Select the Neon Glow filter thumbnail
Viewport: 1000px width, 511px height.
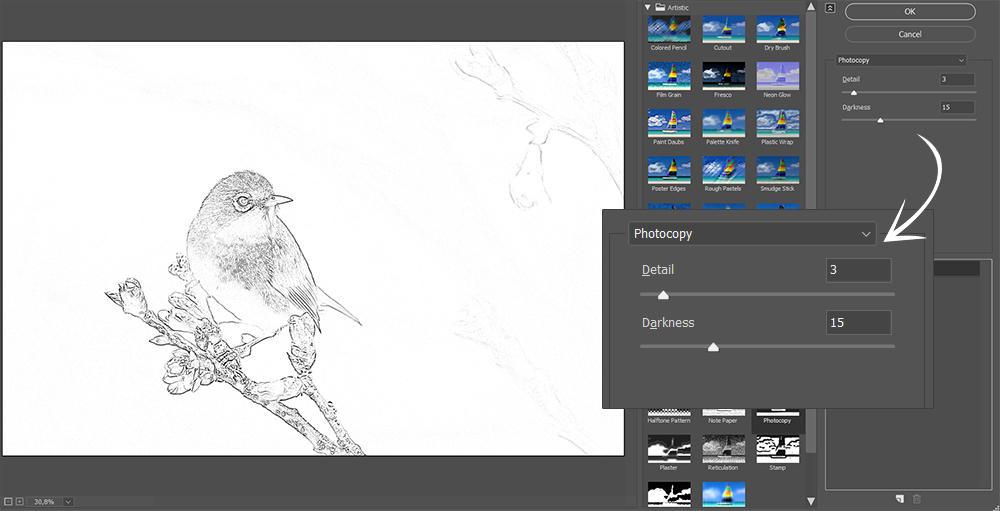tap(777, 76)
